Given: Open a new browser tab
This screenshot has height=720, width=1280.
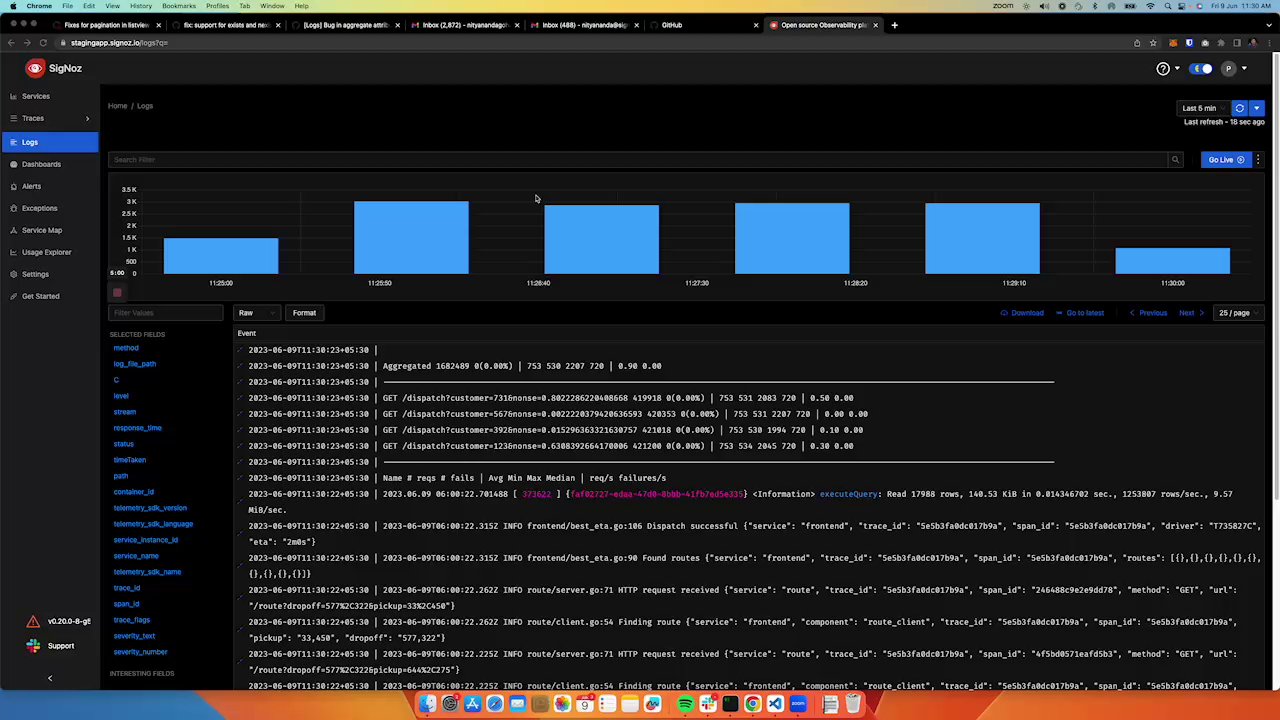Looking at the screenshot, I should [x=894, y=25].
